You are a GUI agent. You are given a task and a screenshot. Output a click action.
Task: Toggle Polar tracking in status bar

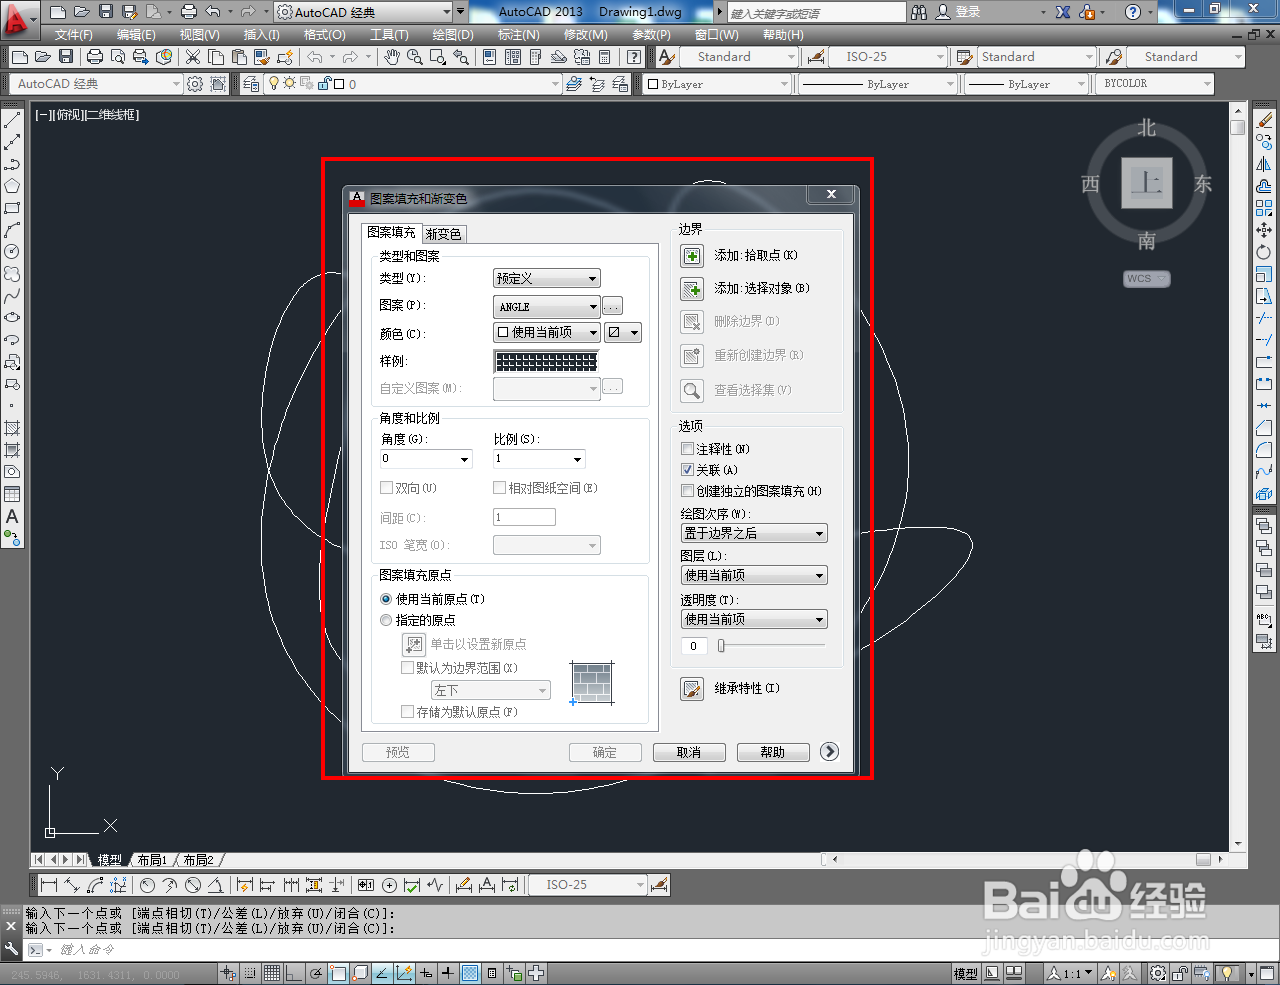pyautogui.click(x=316, y=973)
